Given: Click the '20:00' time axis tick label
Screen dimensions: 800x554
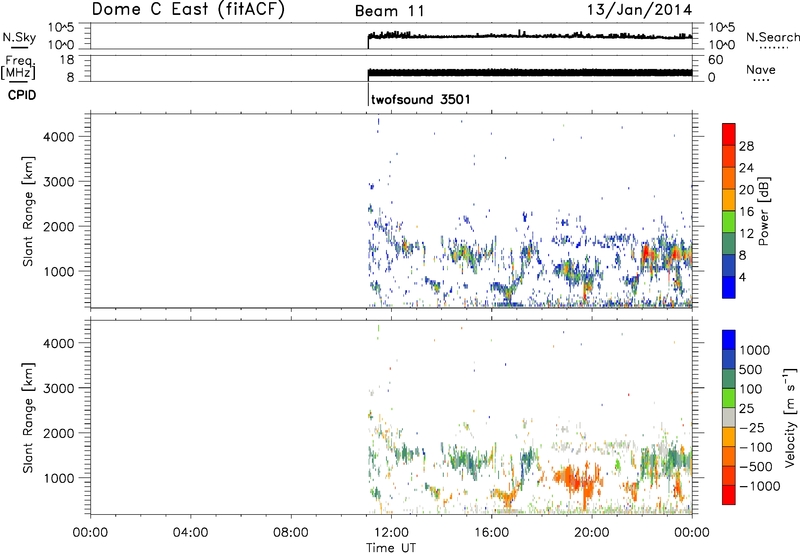Looking at the screenshot, I should coord(592,533).
